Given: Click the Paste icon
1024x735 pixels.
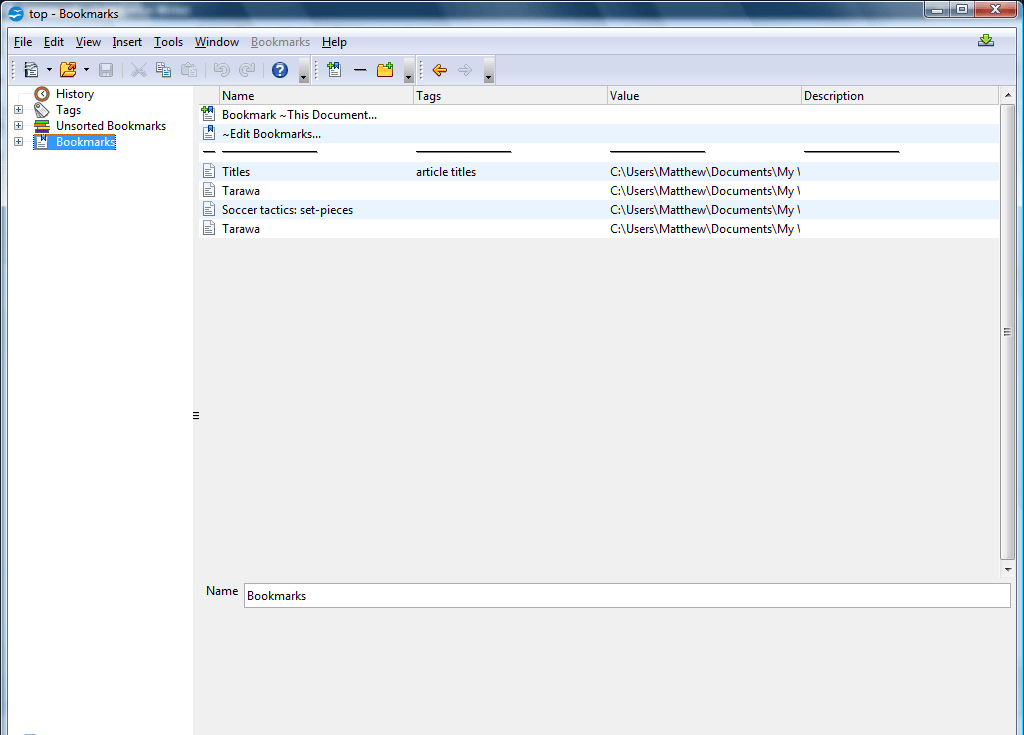Looking at the screenshot, I should [x=188, y=70].
